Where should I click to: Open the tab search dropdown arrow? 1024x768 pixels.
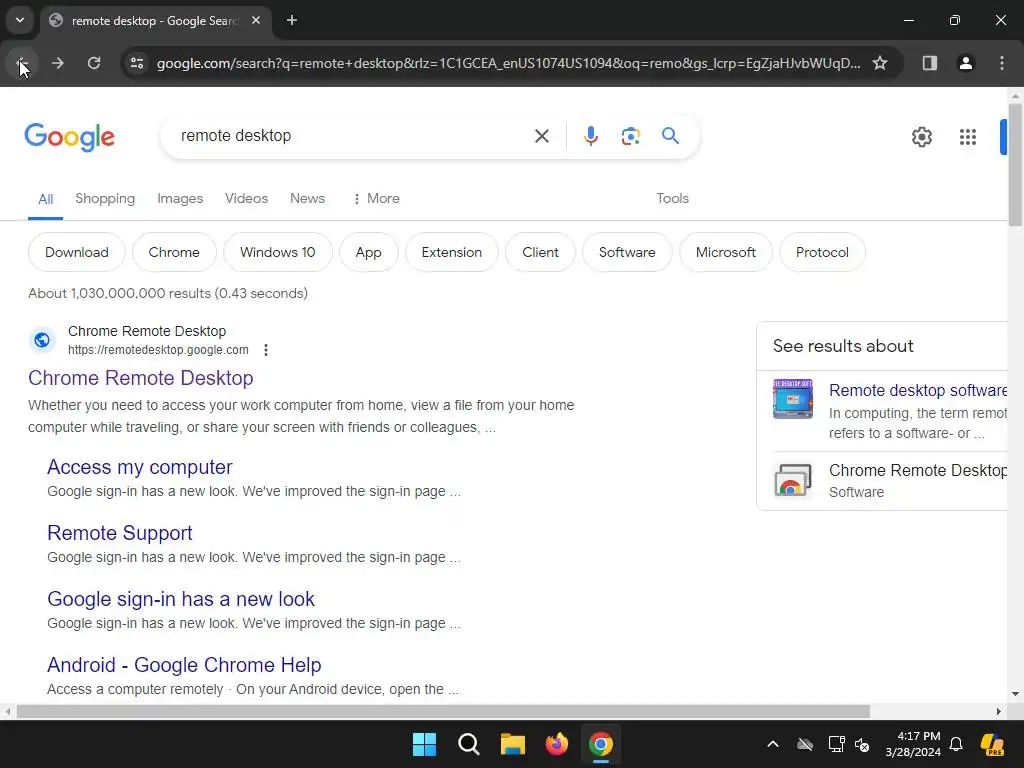(20, 20)
